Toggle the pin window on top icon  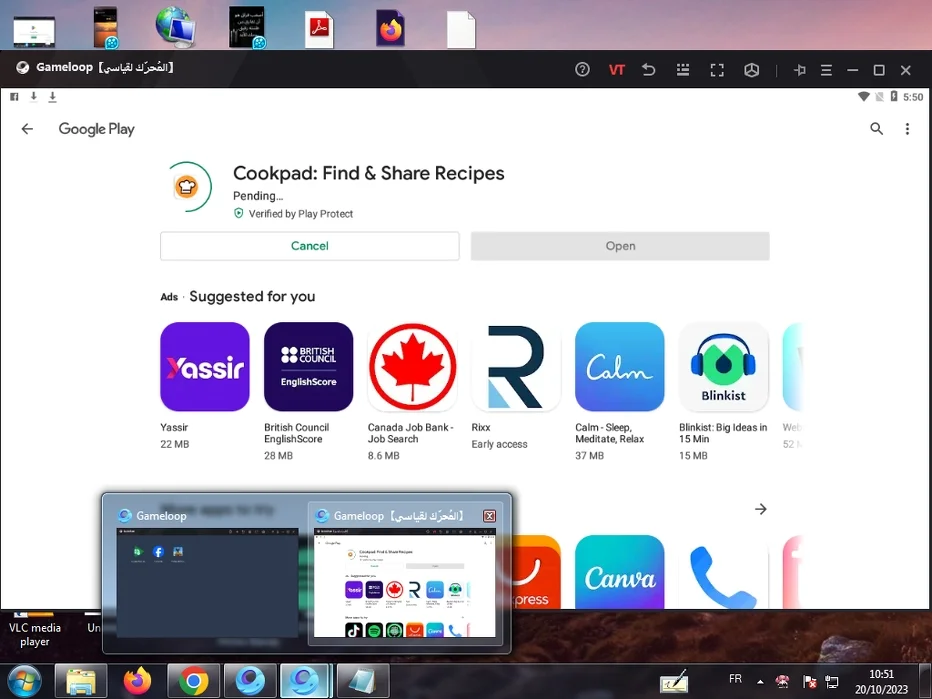pyautogui.click(x=800, y=70)
